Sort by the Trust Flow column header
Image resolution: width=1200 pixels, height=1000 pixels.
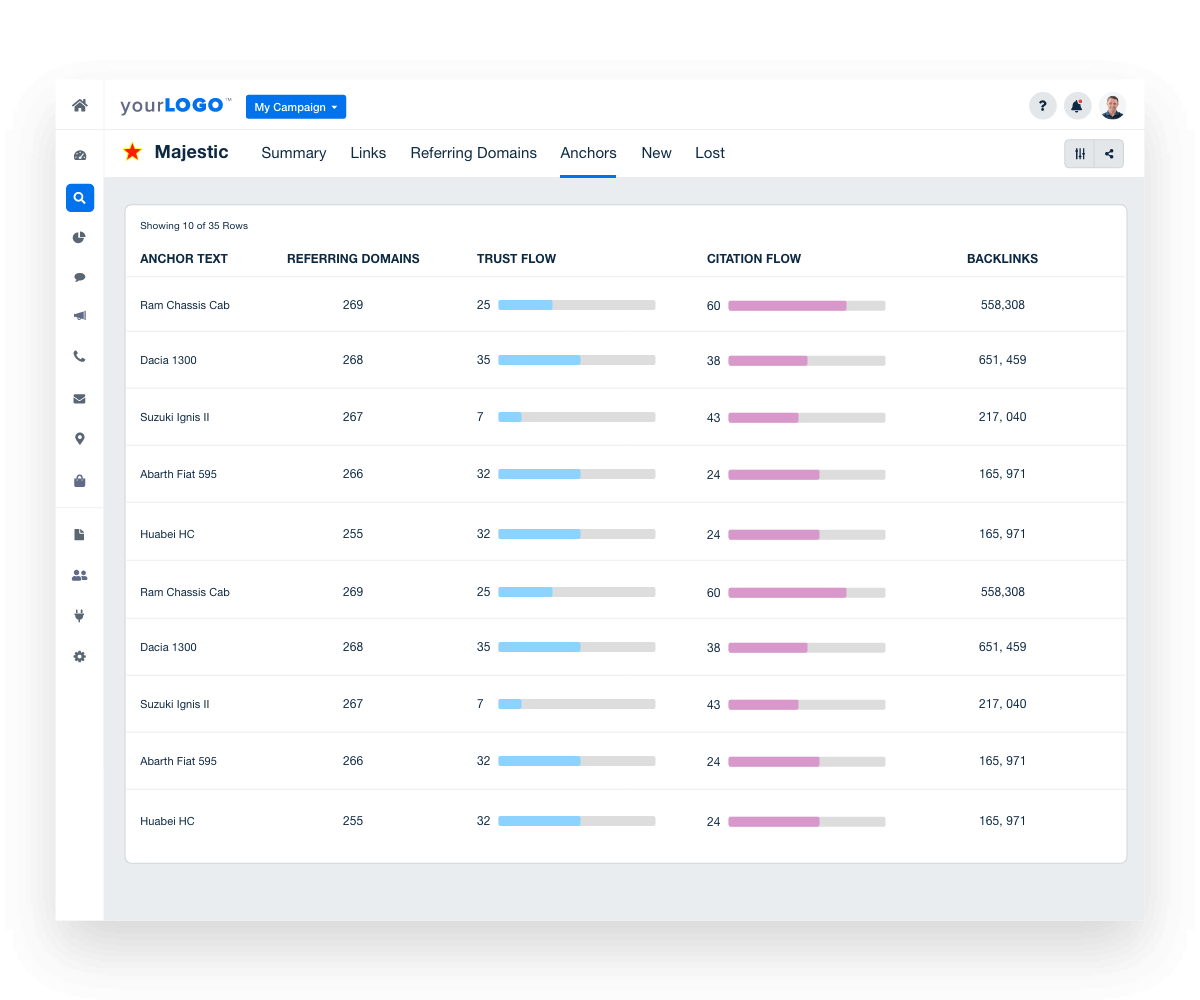(x=516, y=258)
